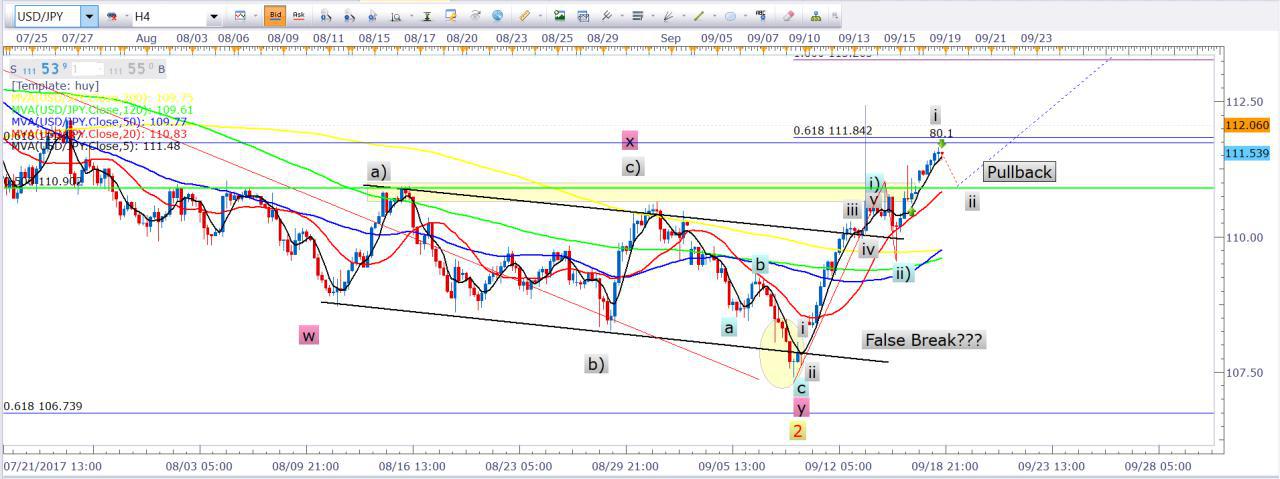Open chart type dropdown arrow
This screenshot has height=479, width=1280.
(x=254, y=16)
